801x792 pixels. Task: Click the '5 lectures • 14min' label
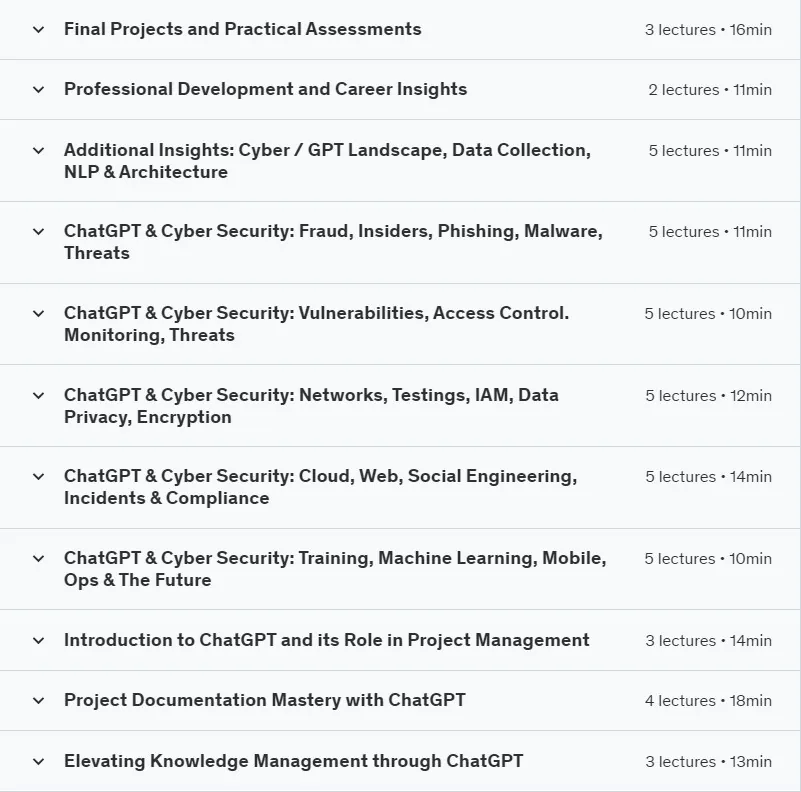[x=708, y=477]
